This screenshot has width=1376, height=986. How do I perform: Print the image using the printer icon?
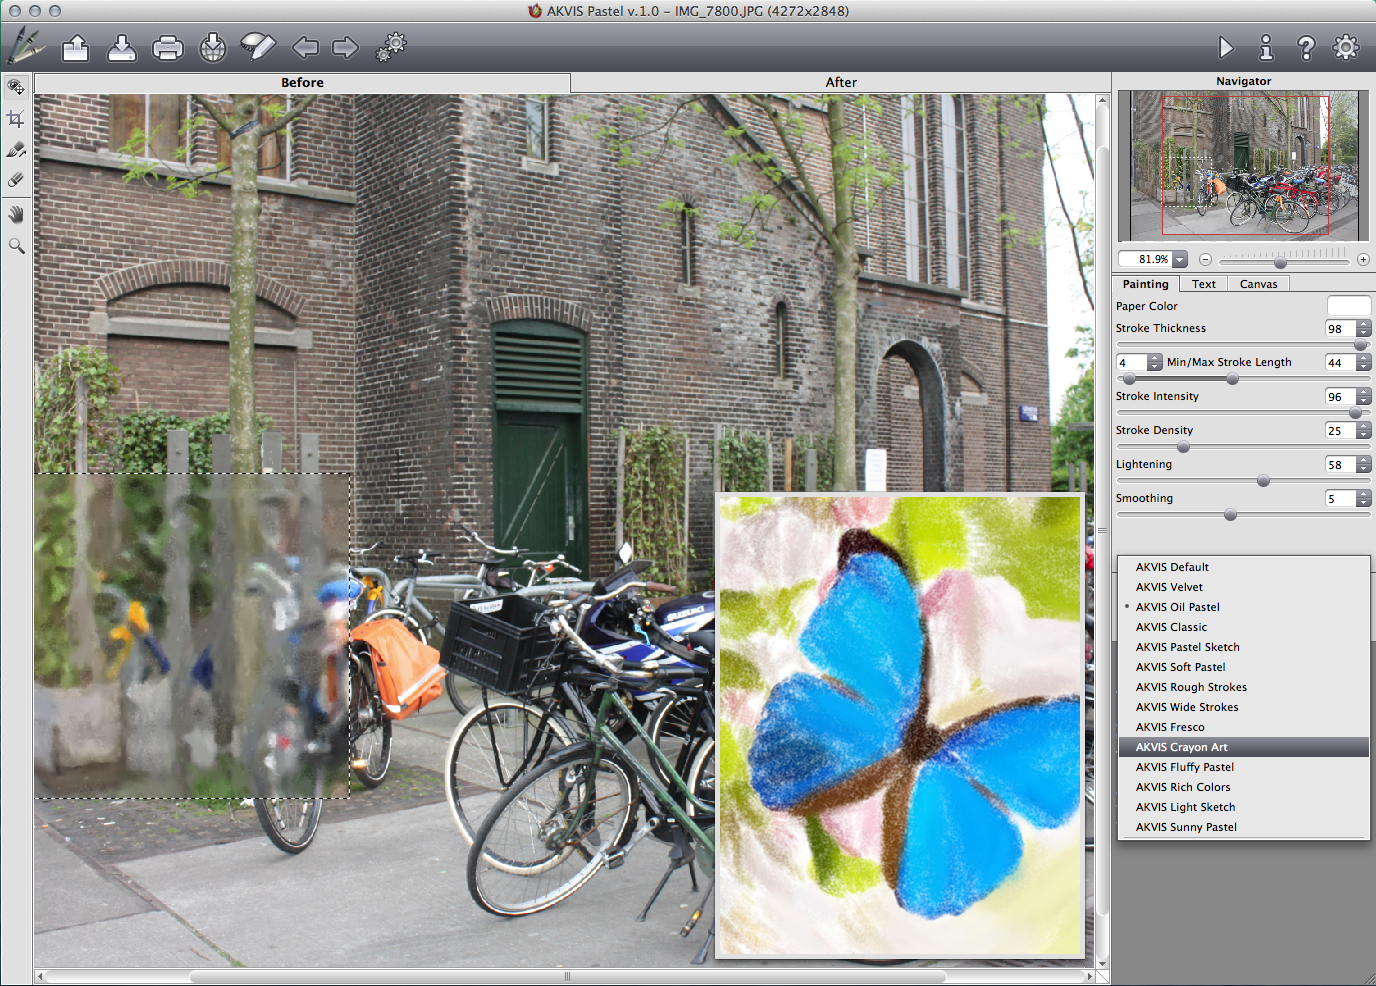pyautogui.click(x=168, y=47)
